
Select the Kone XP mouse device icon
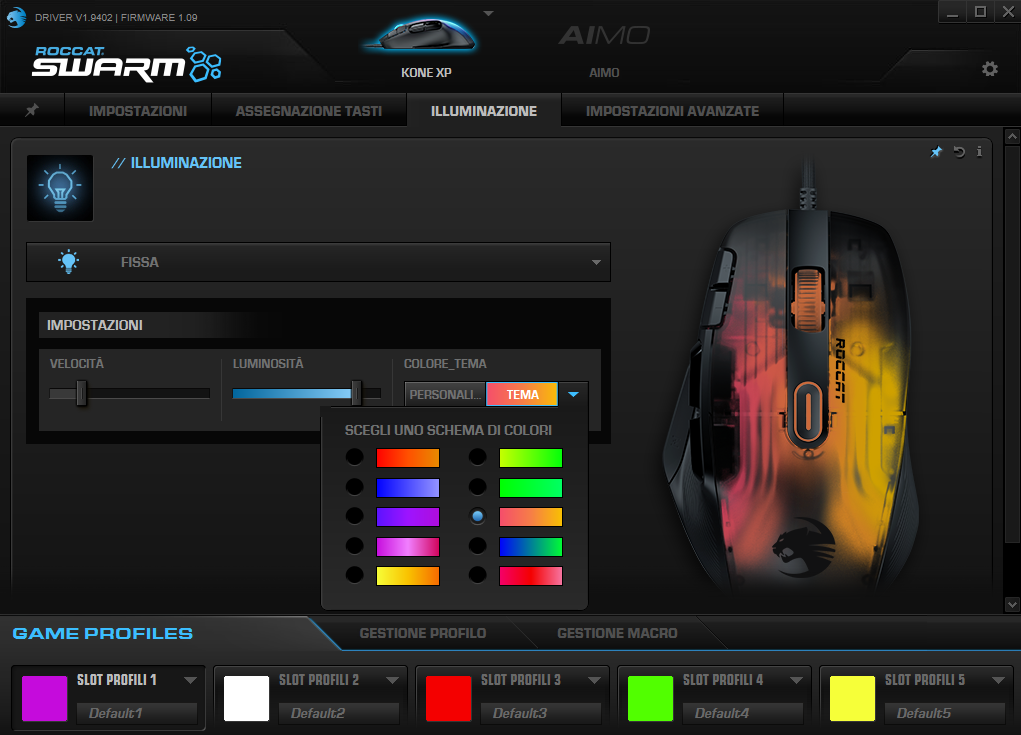point(422,36)
